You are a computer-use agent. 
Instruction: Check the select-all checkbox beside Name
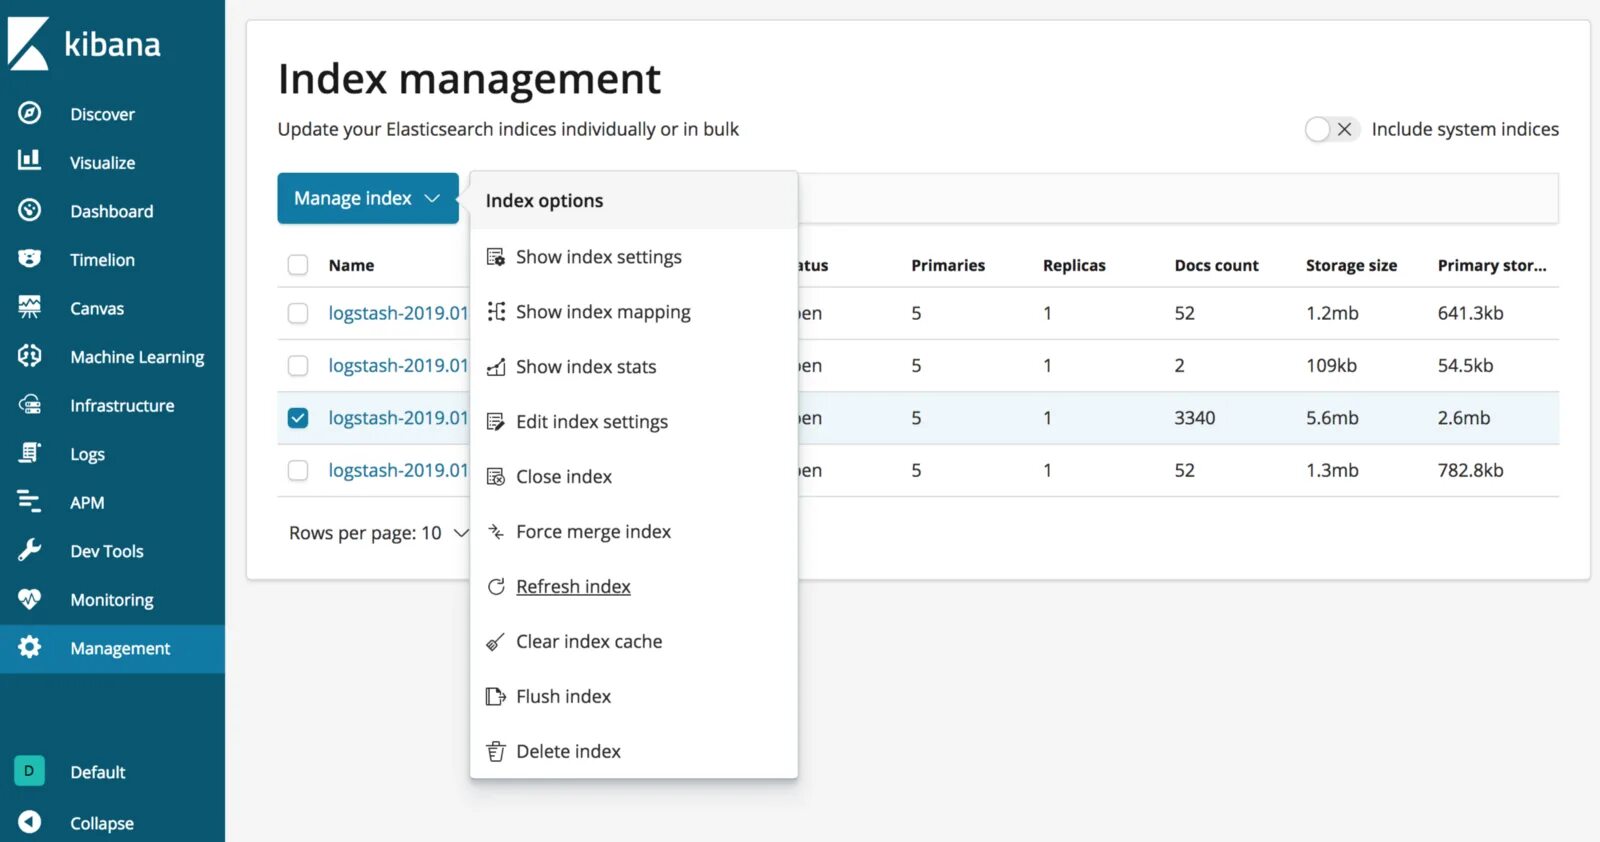point(298,265)
